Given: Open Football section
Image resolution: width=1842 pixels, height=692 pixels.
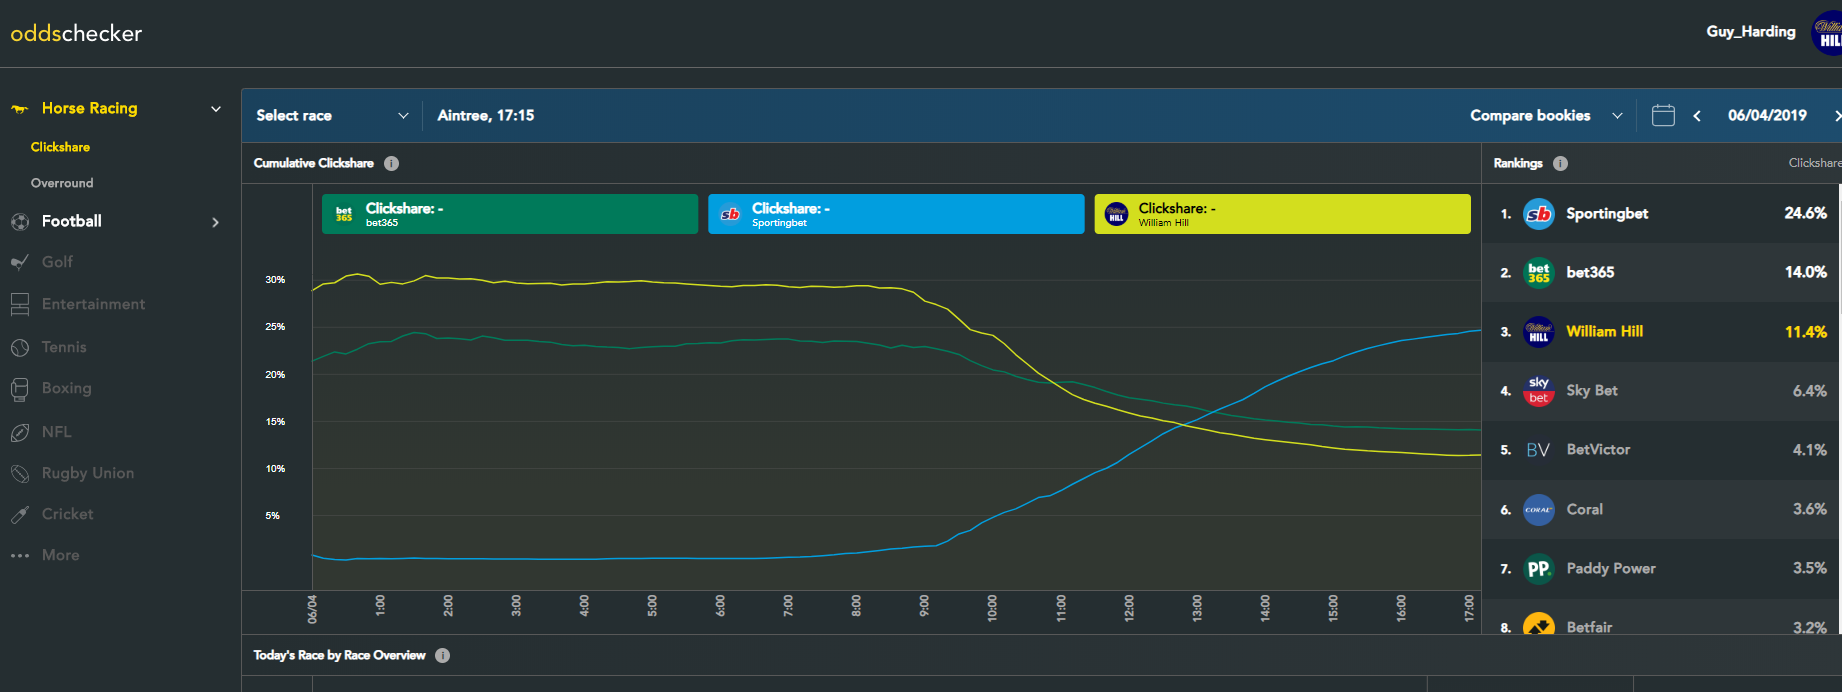Looking at the screenshot, I should point(72,221).
